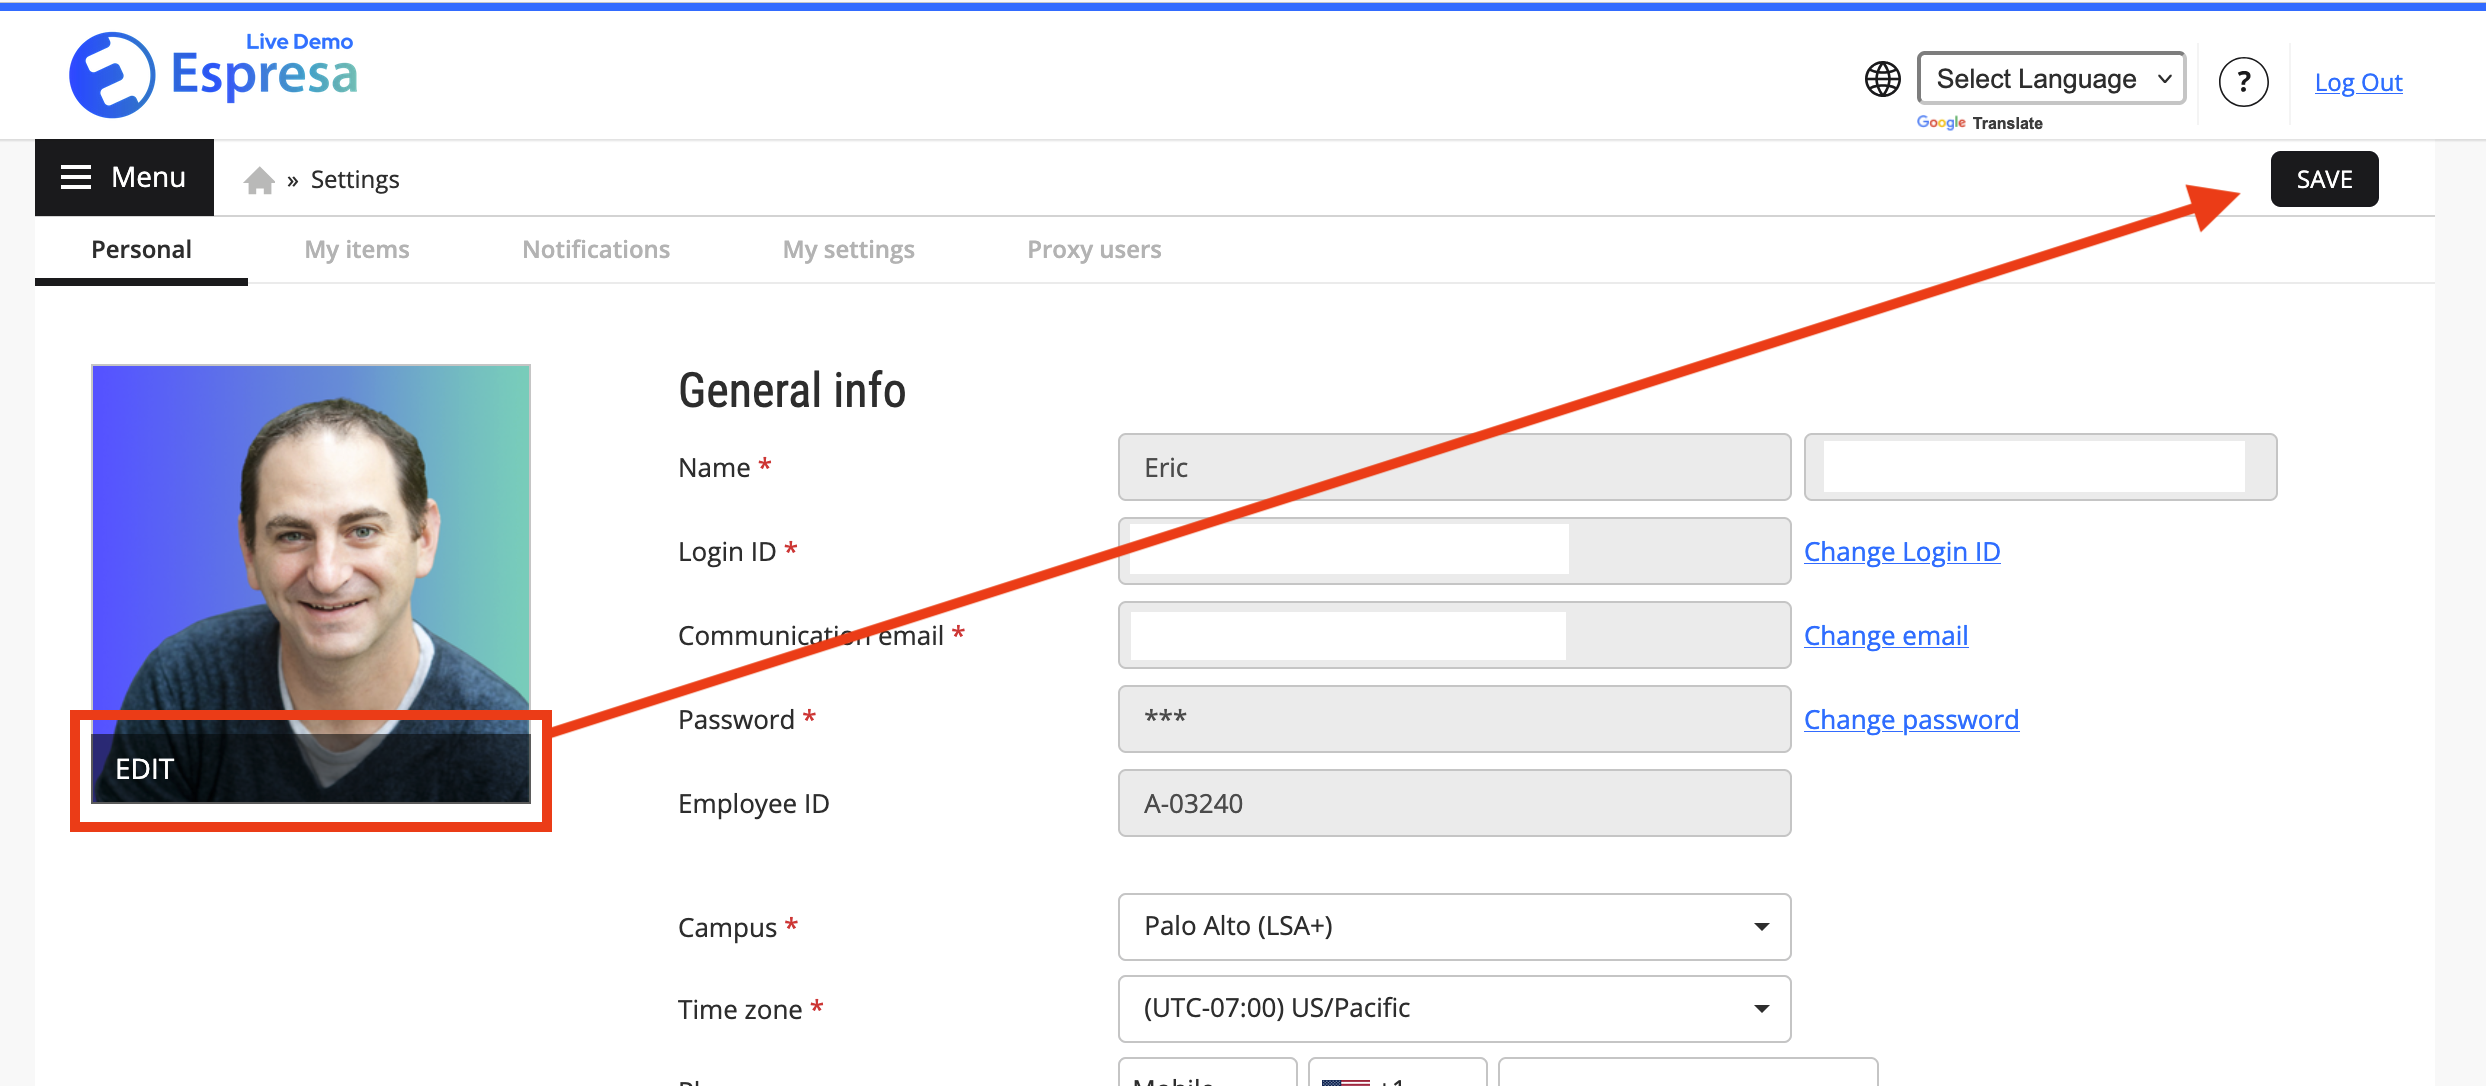Click the Change password link
Screen dimensions: 2486x1086
pyautogui.click(x=1911, y=719)
